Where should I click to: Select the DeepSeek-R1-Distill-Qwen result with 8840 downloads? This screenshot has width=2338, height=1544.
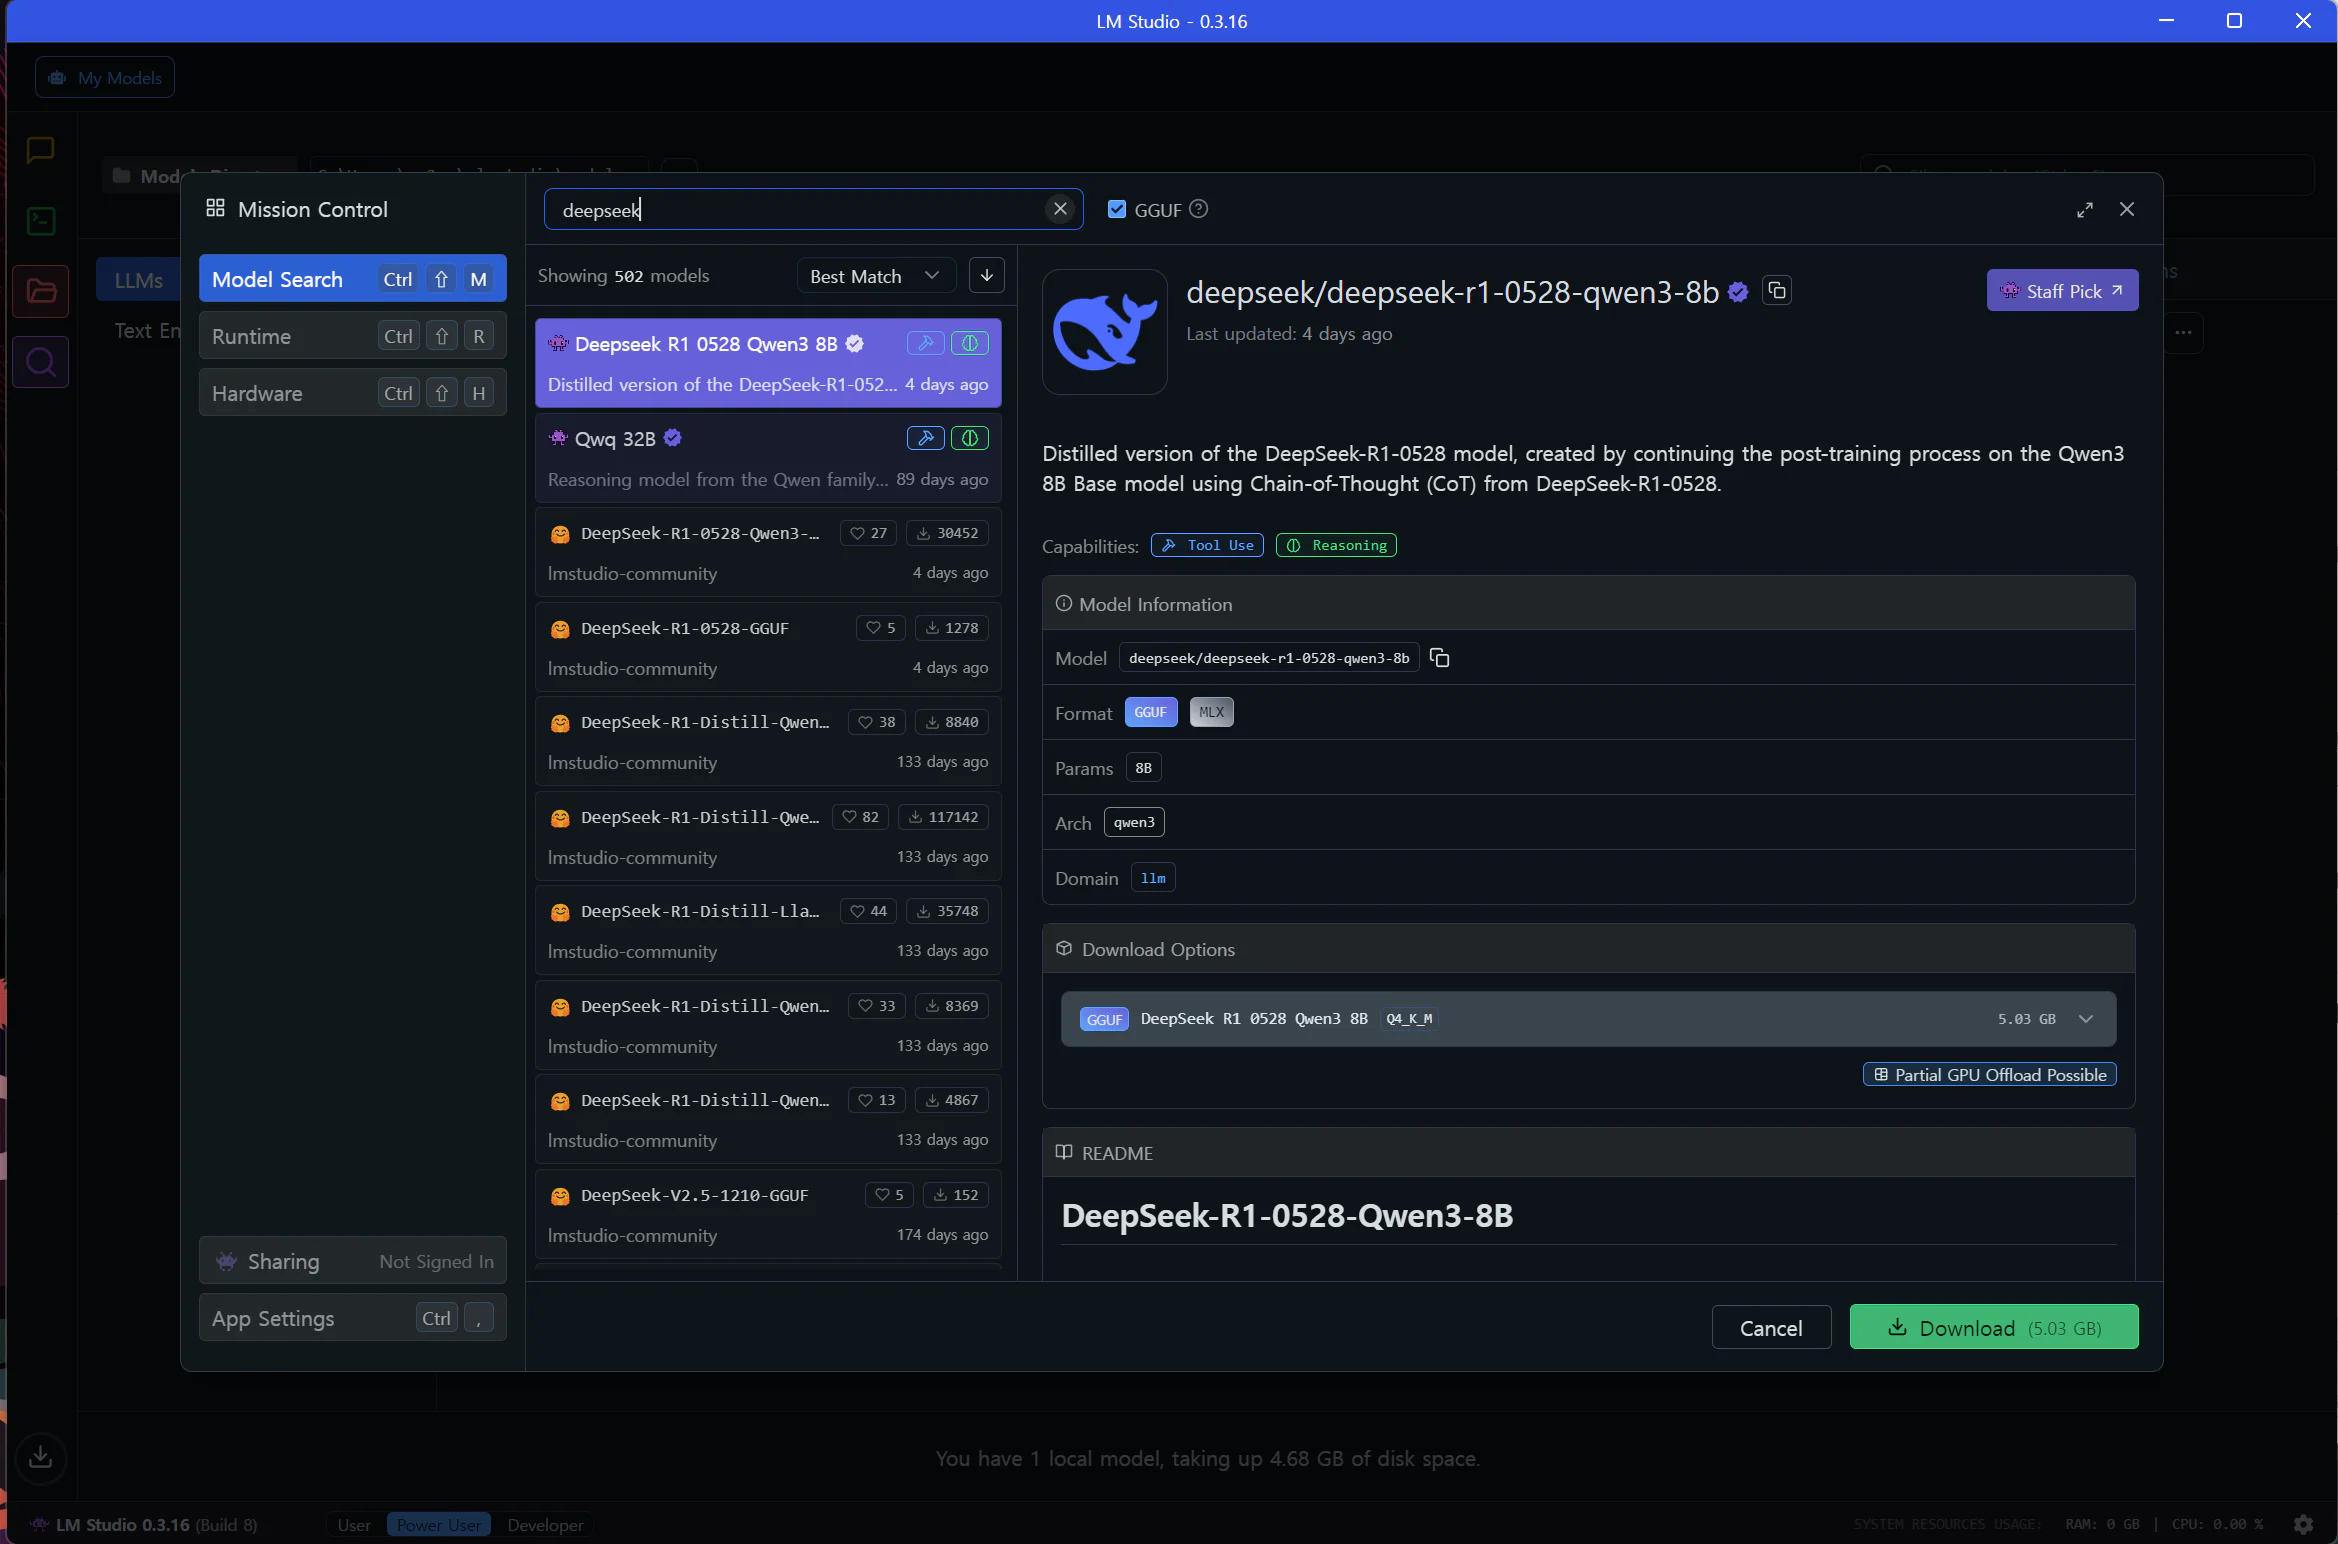768,742
